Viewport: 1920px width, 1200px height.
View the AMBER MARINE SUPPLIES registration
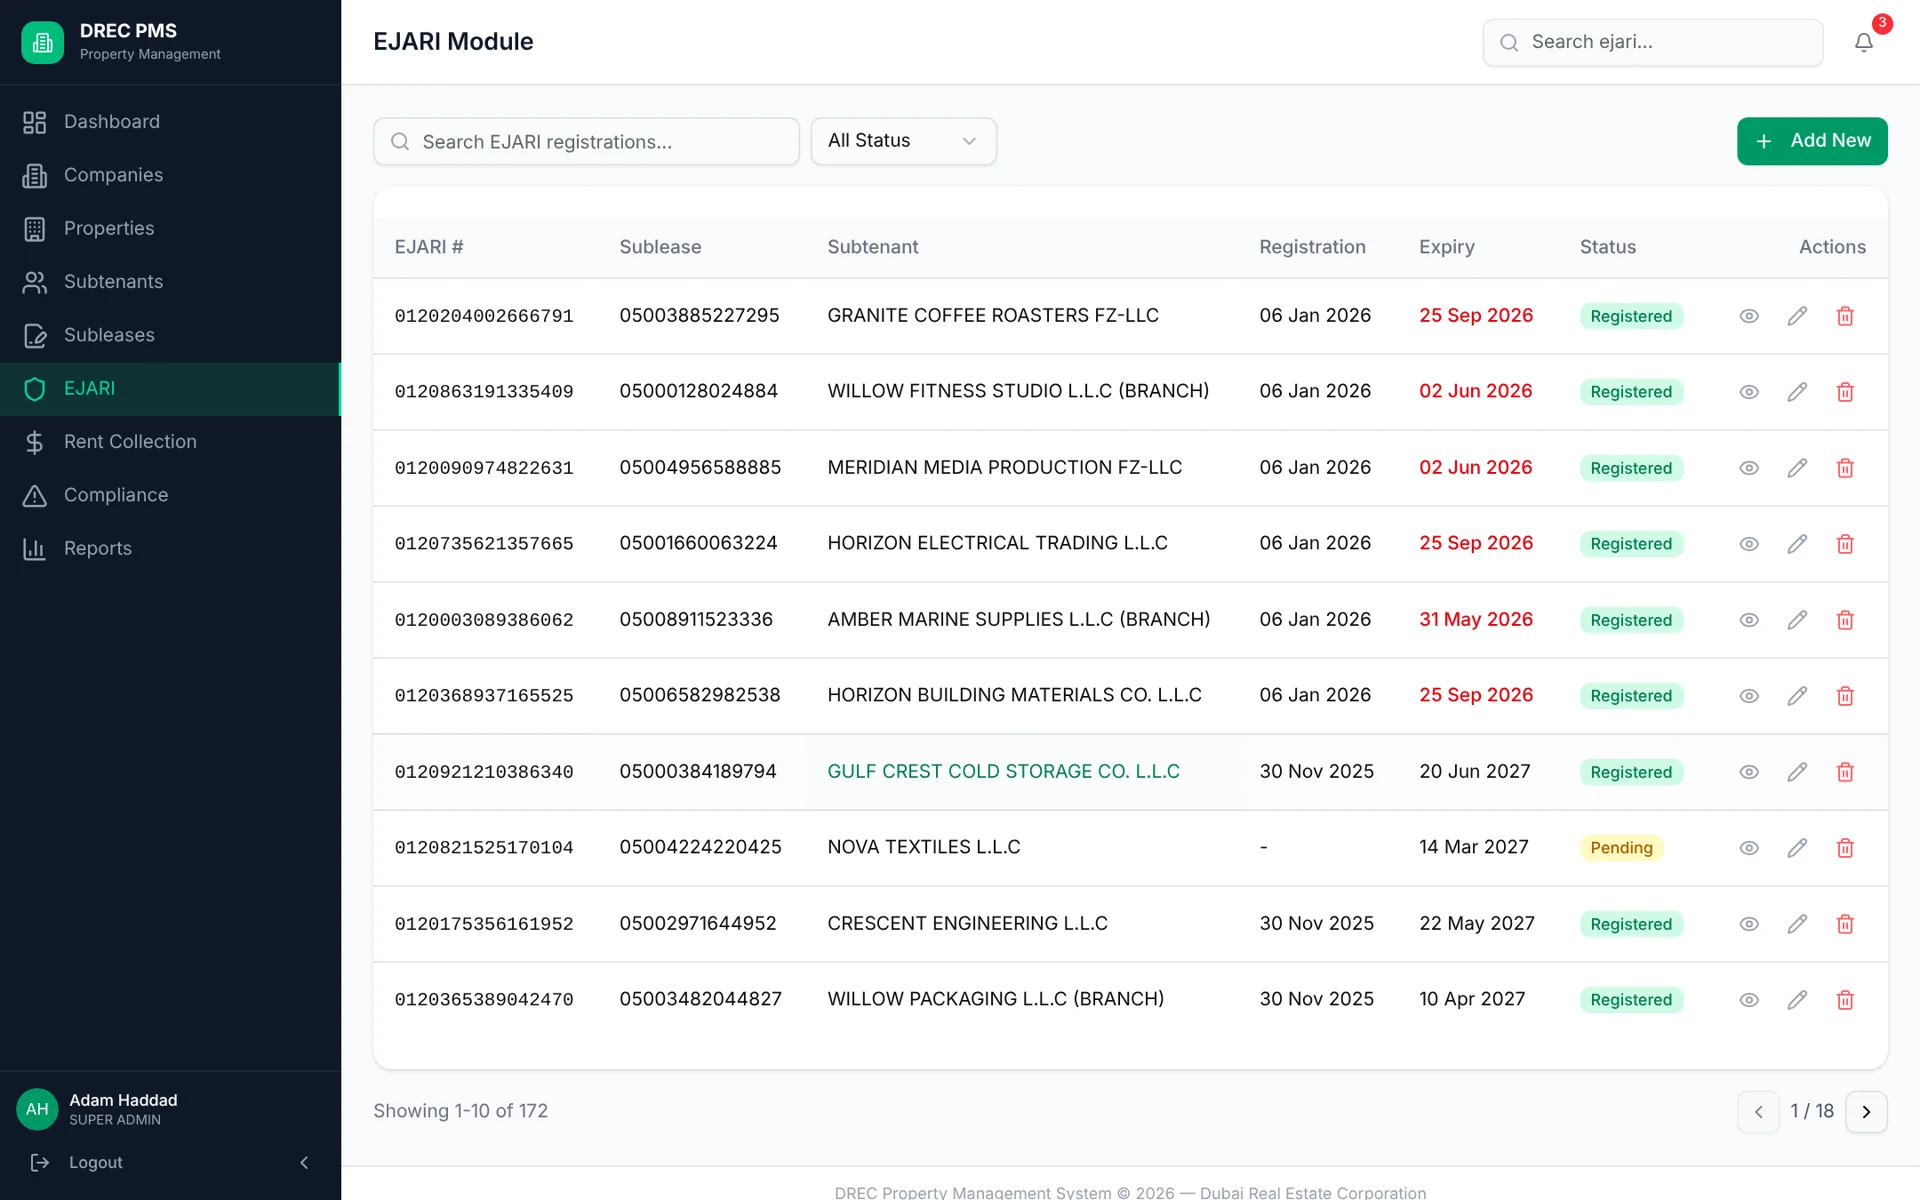(1749, 620)
